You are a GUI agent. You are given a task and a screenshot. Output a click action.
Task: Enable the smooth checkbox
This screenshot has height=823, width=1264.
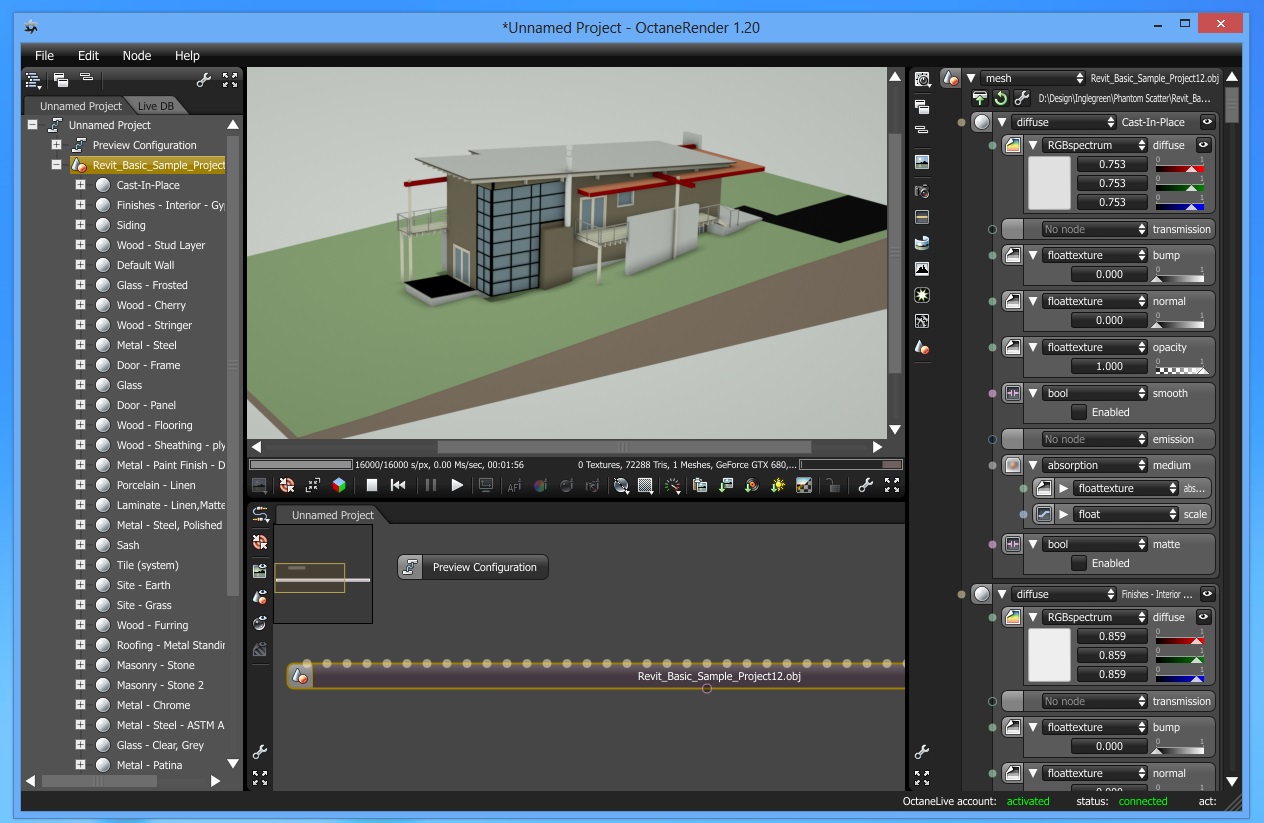pyautogui.click(x=1079, y=412)
